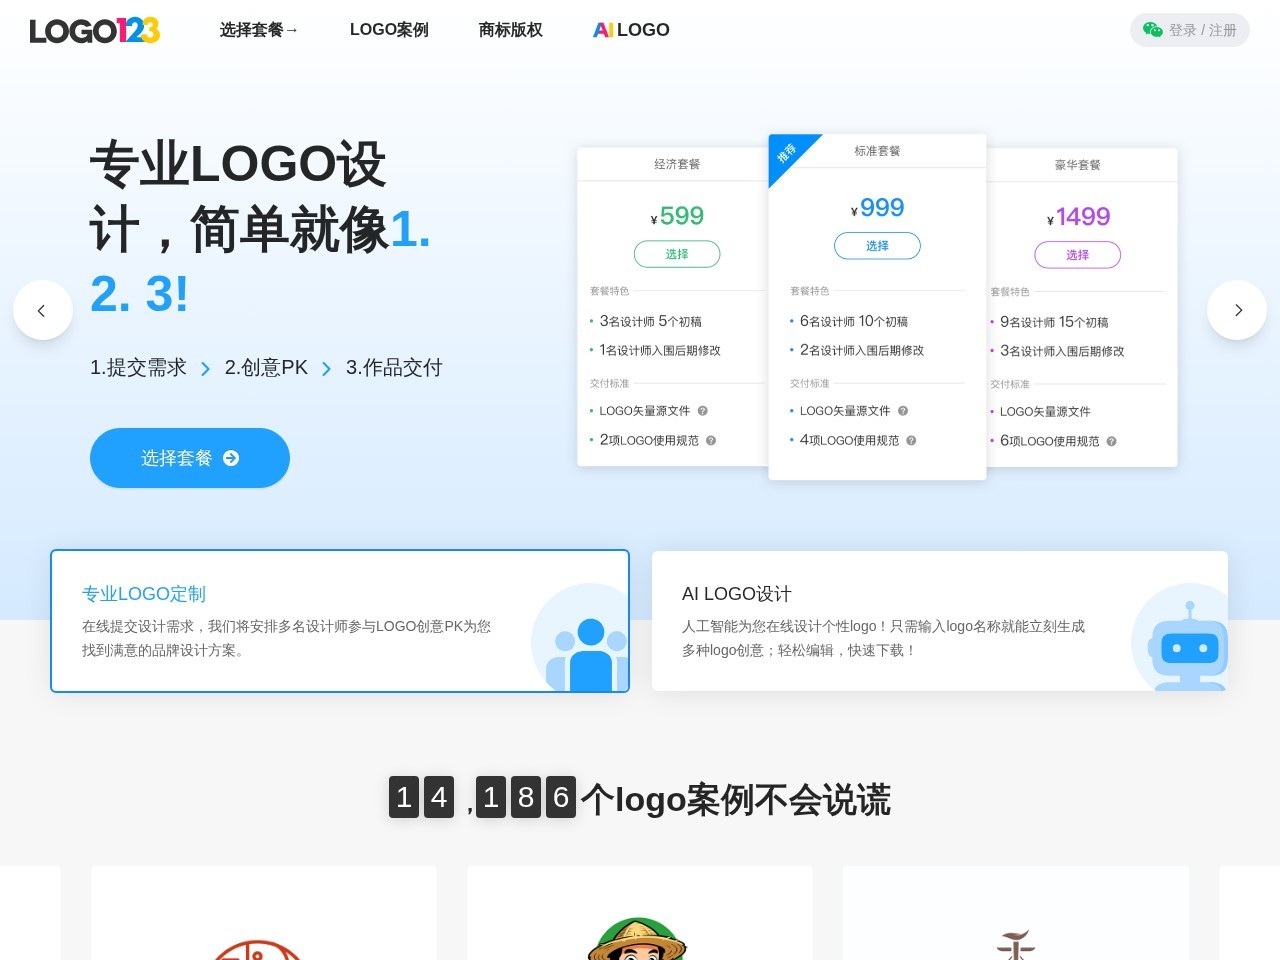Click the ¥599 price

(677, 216)
